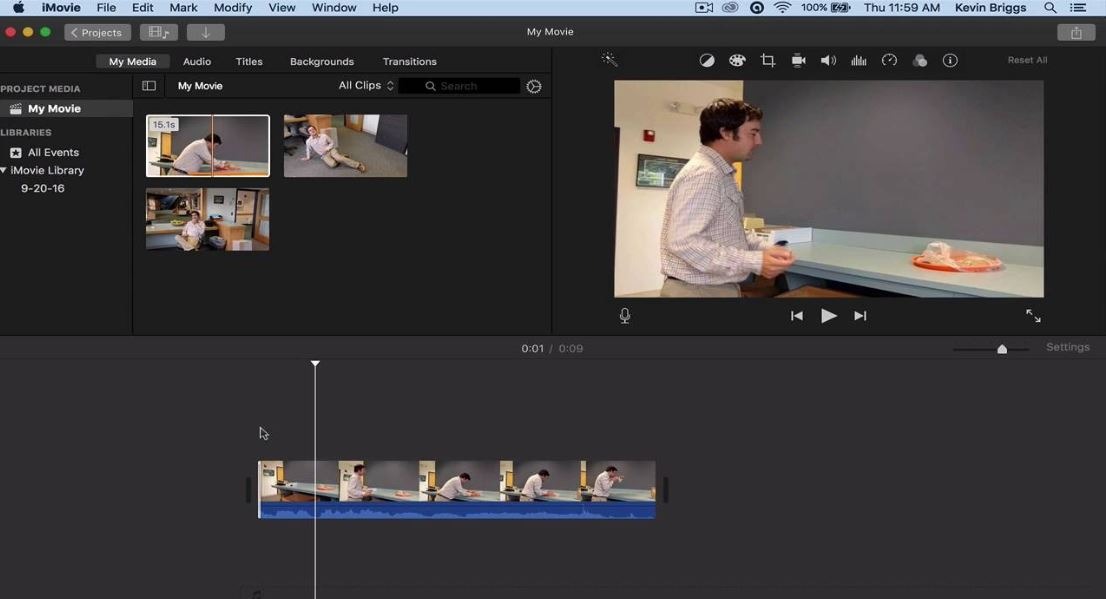Open the All Clips filter dropdown
The width and height of the screenshot is (1106, 599).
point(364,85)
